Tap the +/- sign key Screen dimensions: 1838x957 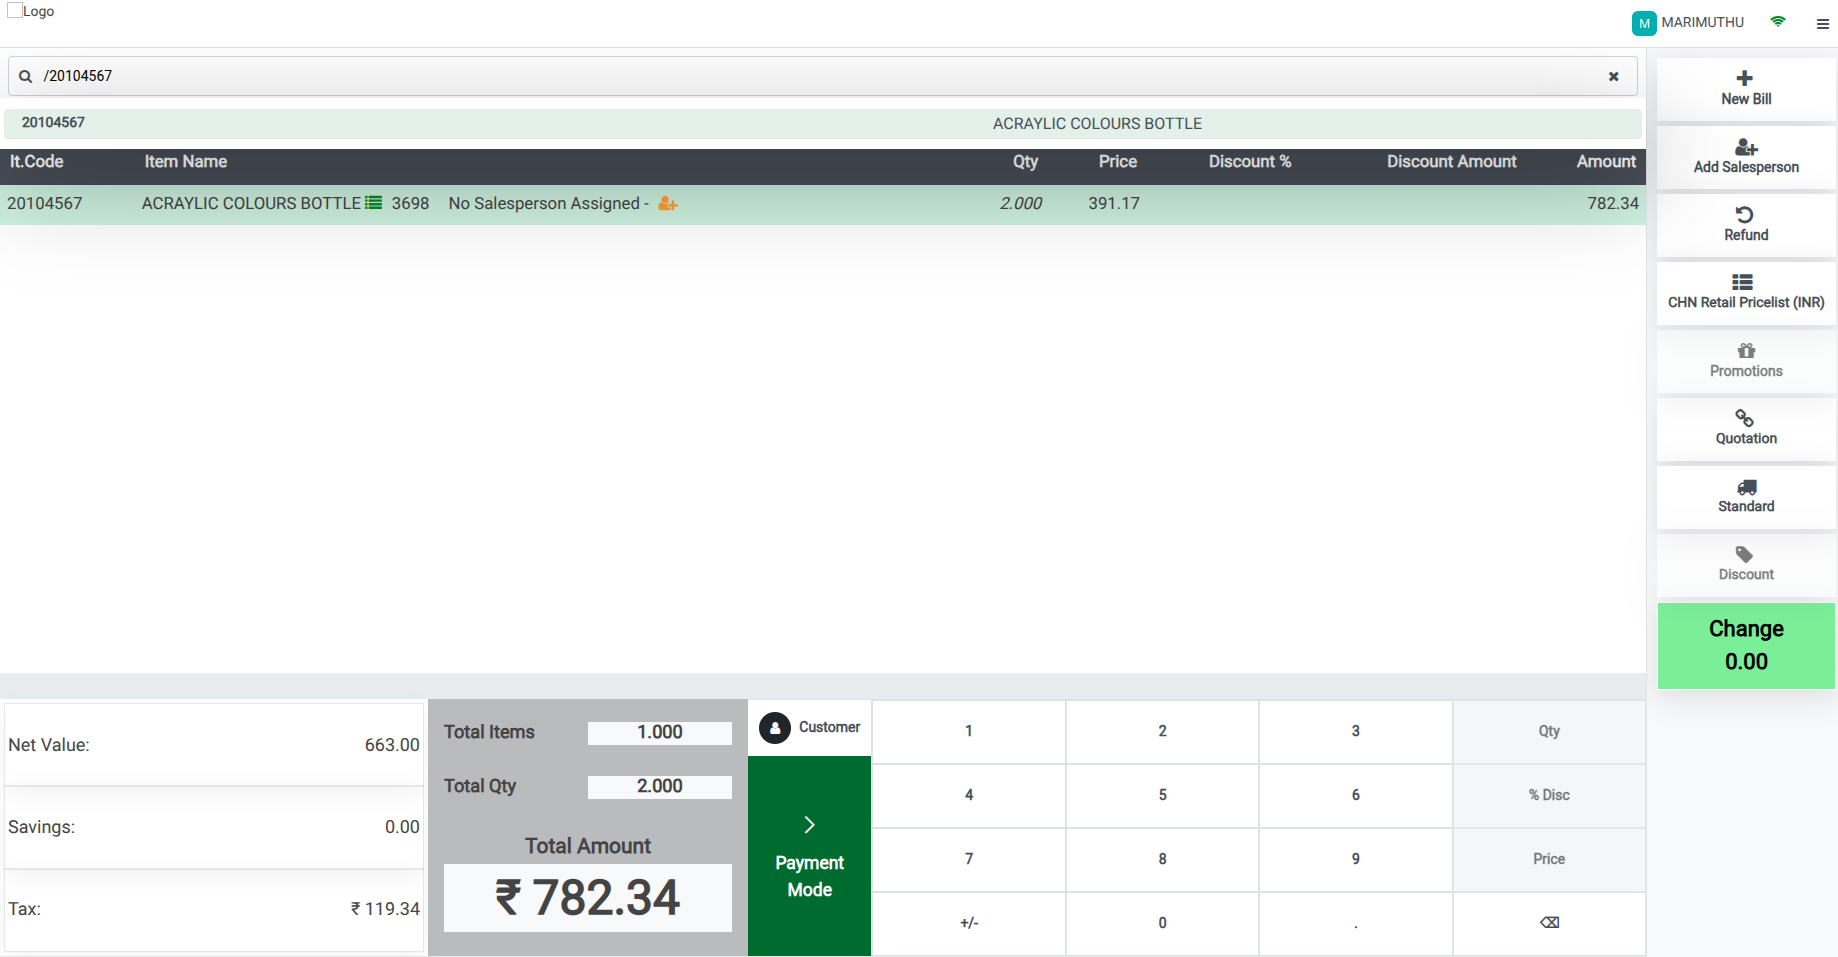point(969,923)
